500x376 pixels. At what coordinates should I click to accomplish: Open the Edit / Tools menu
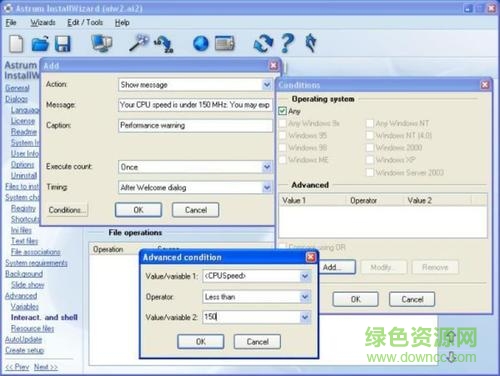85,23
